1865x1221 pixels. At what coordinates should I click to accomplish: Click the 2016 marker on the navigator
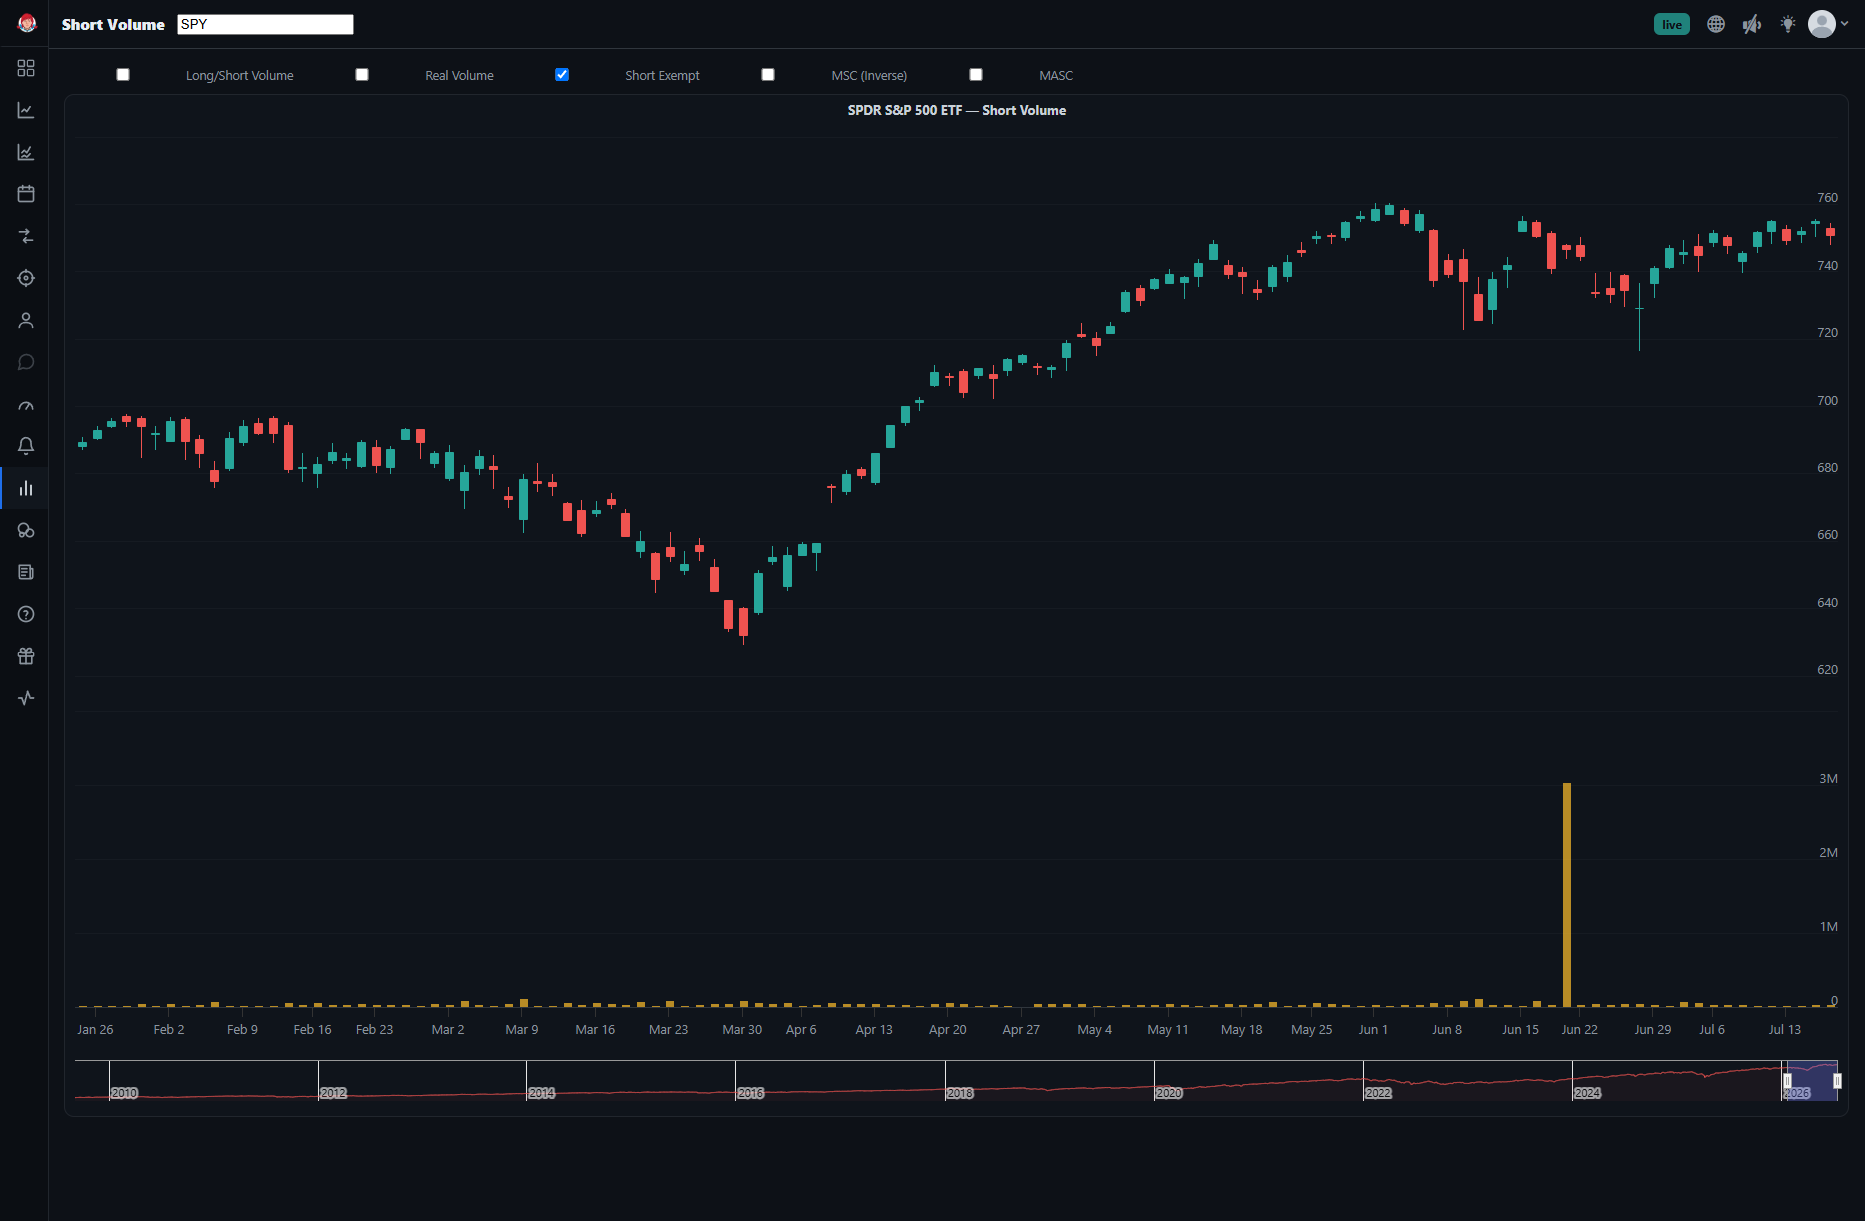click(x=750, y=1093)
